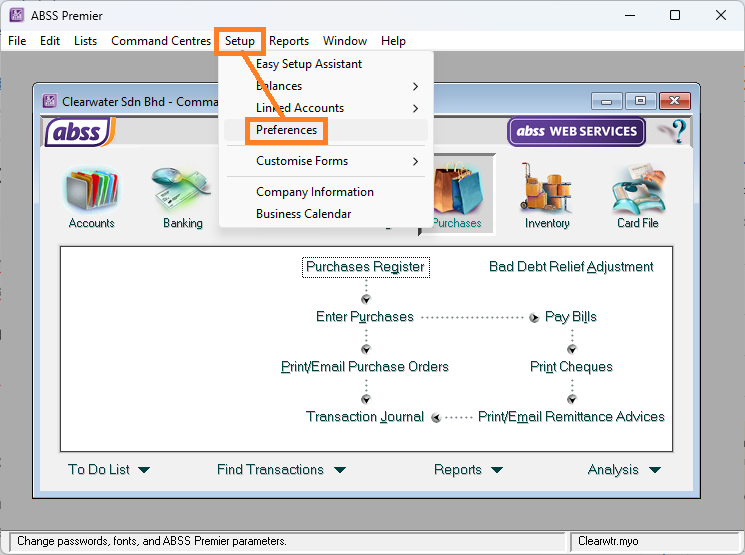Open Print Cheques
Viewport: 745px width, 555px height.
(571, 367)
